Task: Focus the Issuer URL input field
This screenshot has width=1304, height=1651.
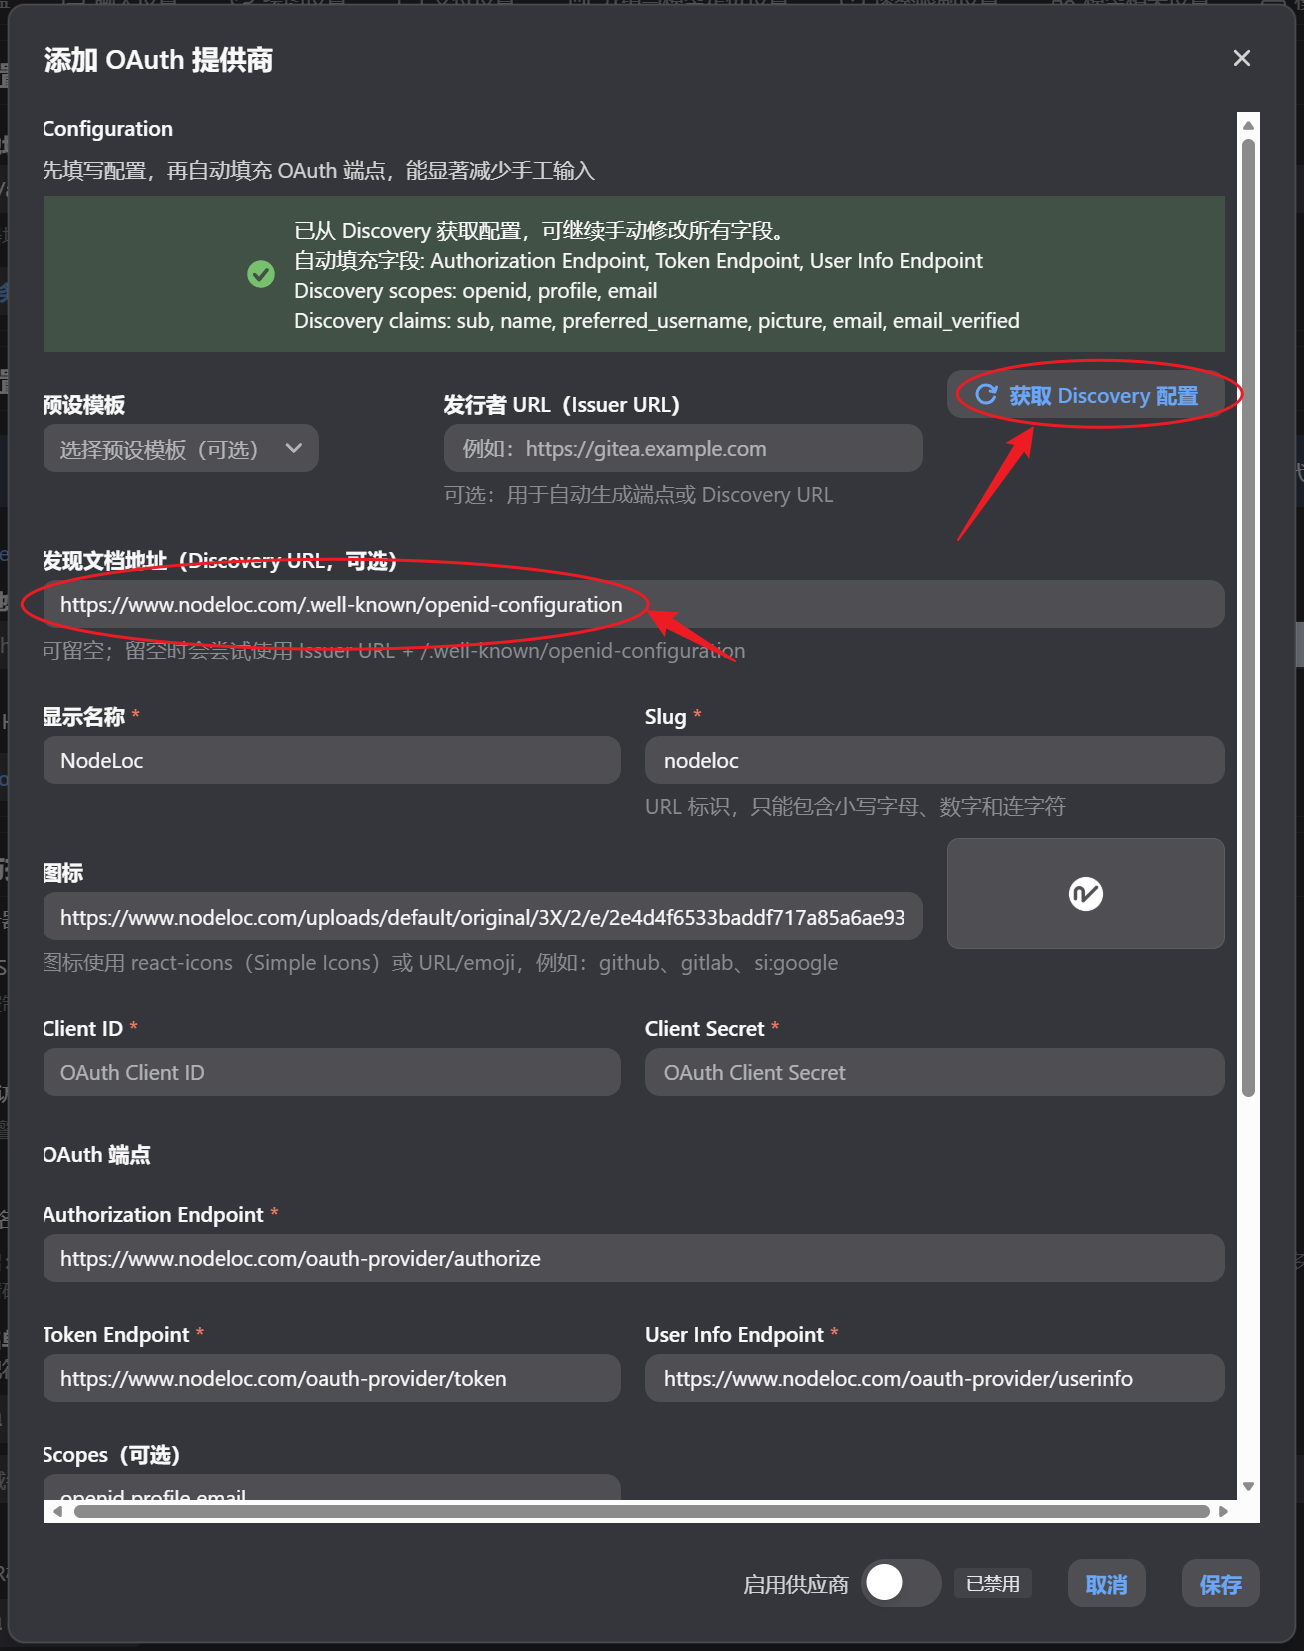Action: point(683,449)
